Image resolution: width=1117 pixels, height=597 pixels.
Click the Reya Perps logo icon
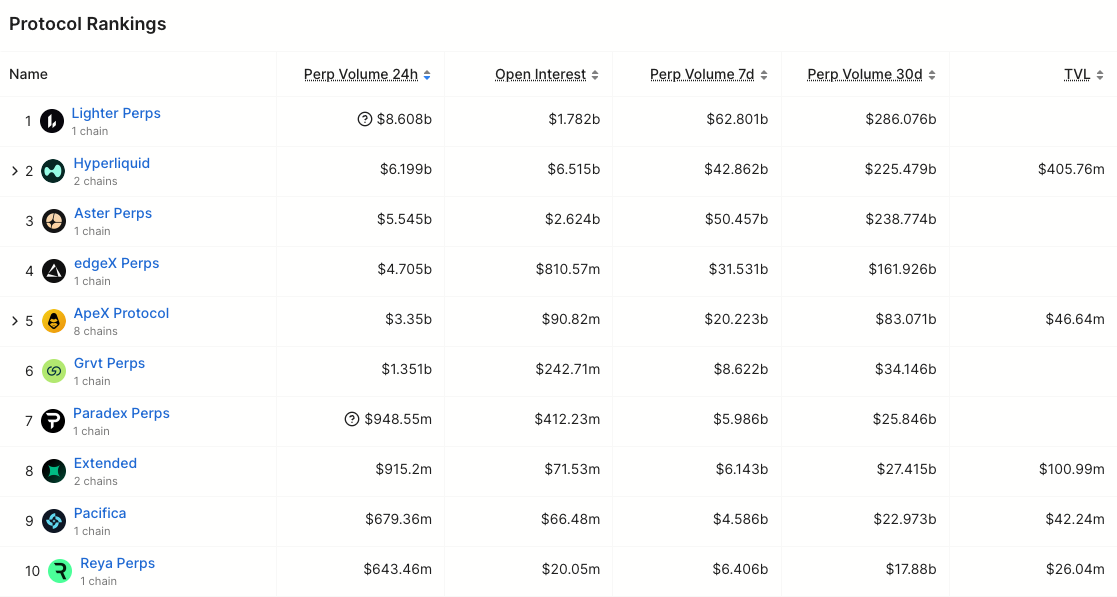coord(53,571)
